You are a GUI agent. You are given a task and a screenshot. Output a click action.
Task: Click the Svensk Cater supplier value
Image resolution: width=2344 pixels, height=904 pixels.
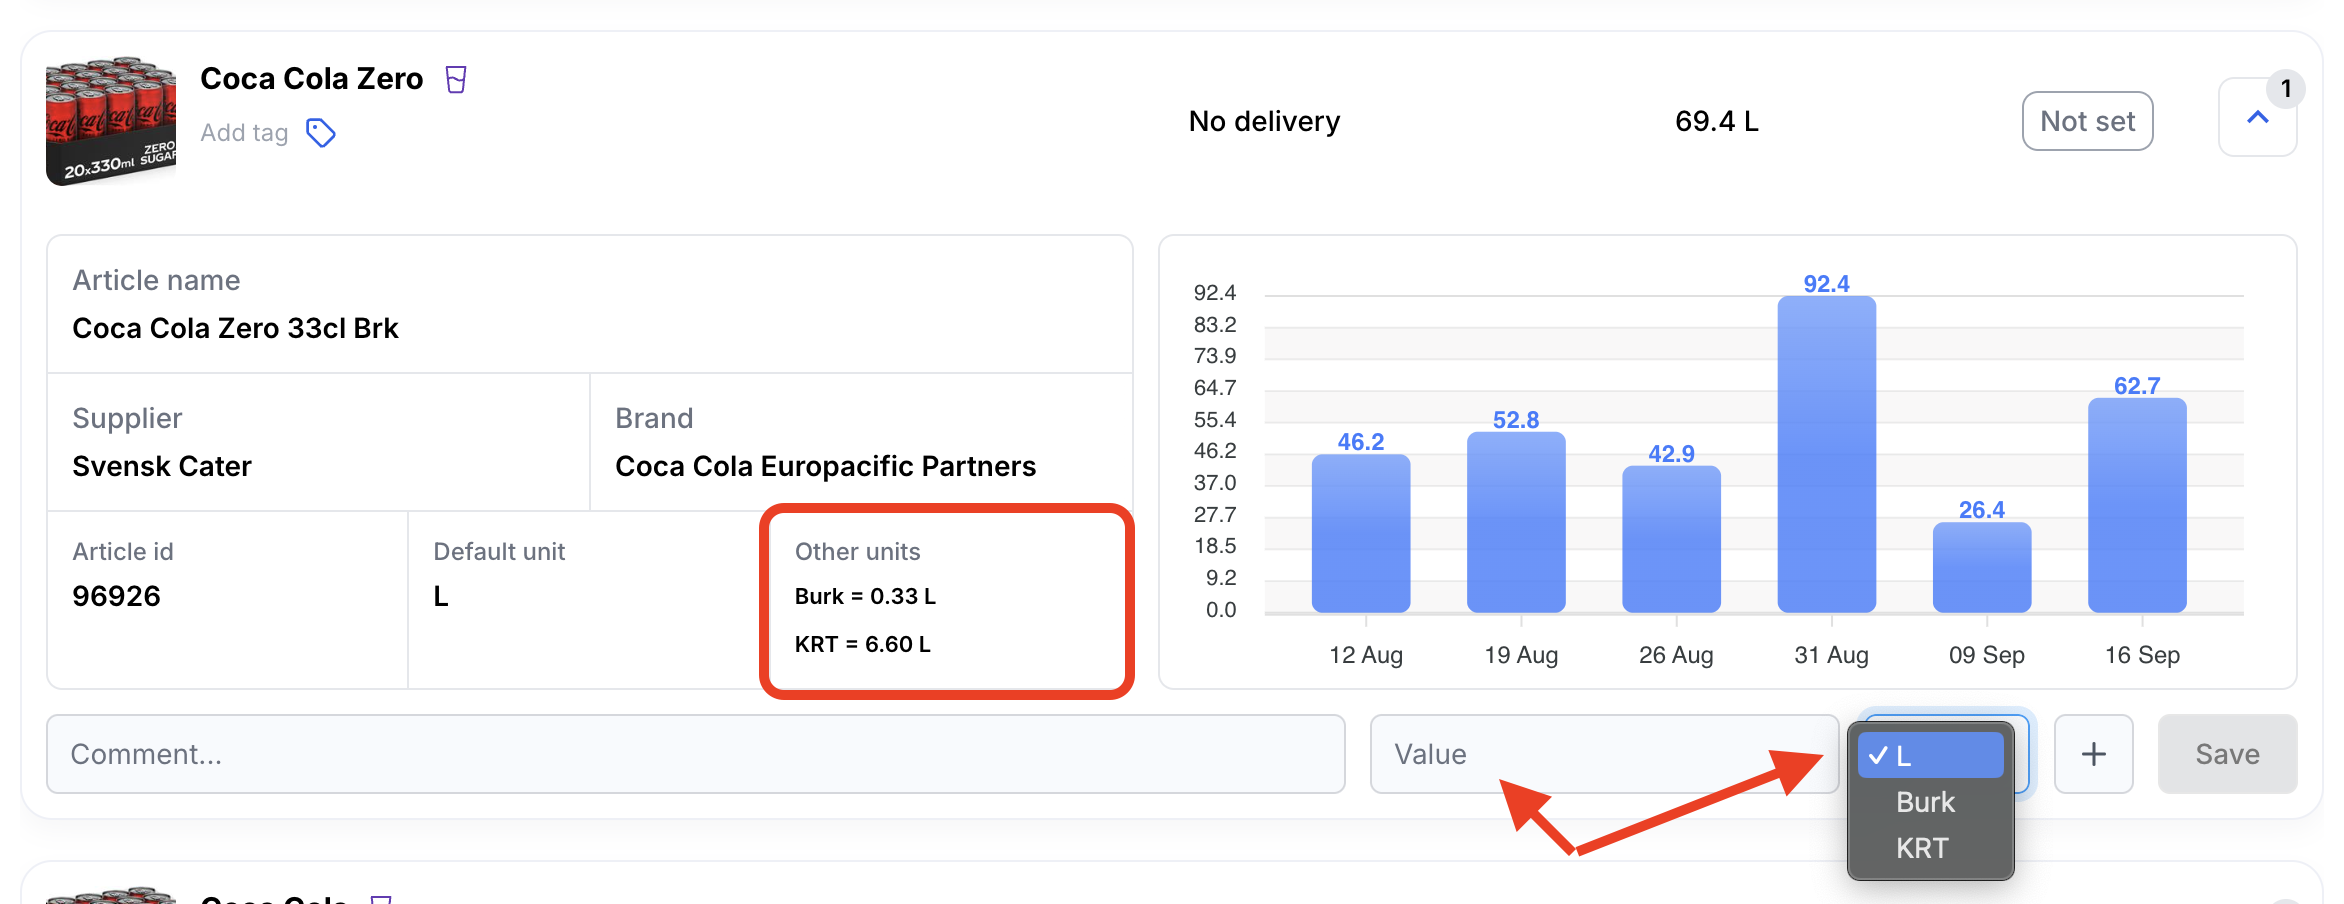point(162,466)
